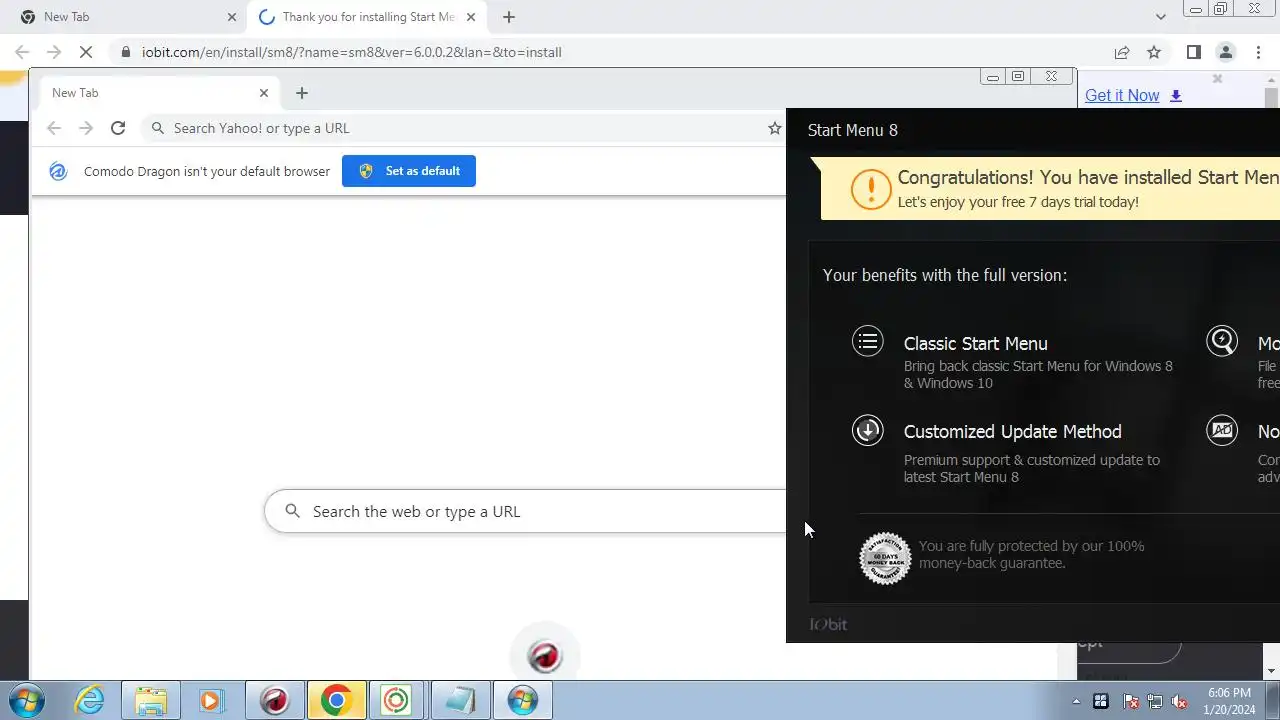Click 'Customized Update Method' heading text
1280x720 pixels.
1013,431
